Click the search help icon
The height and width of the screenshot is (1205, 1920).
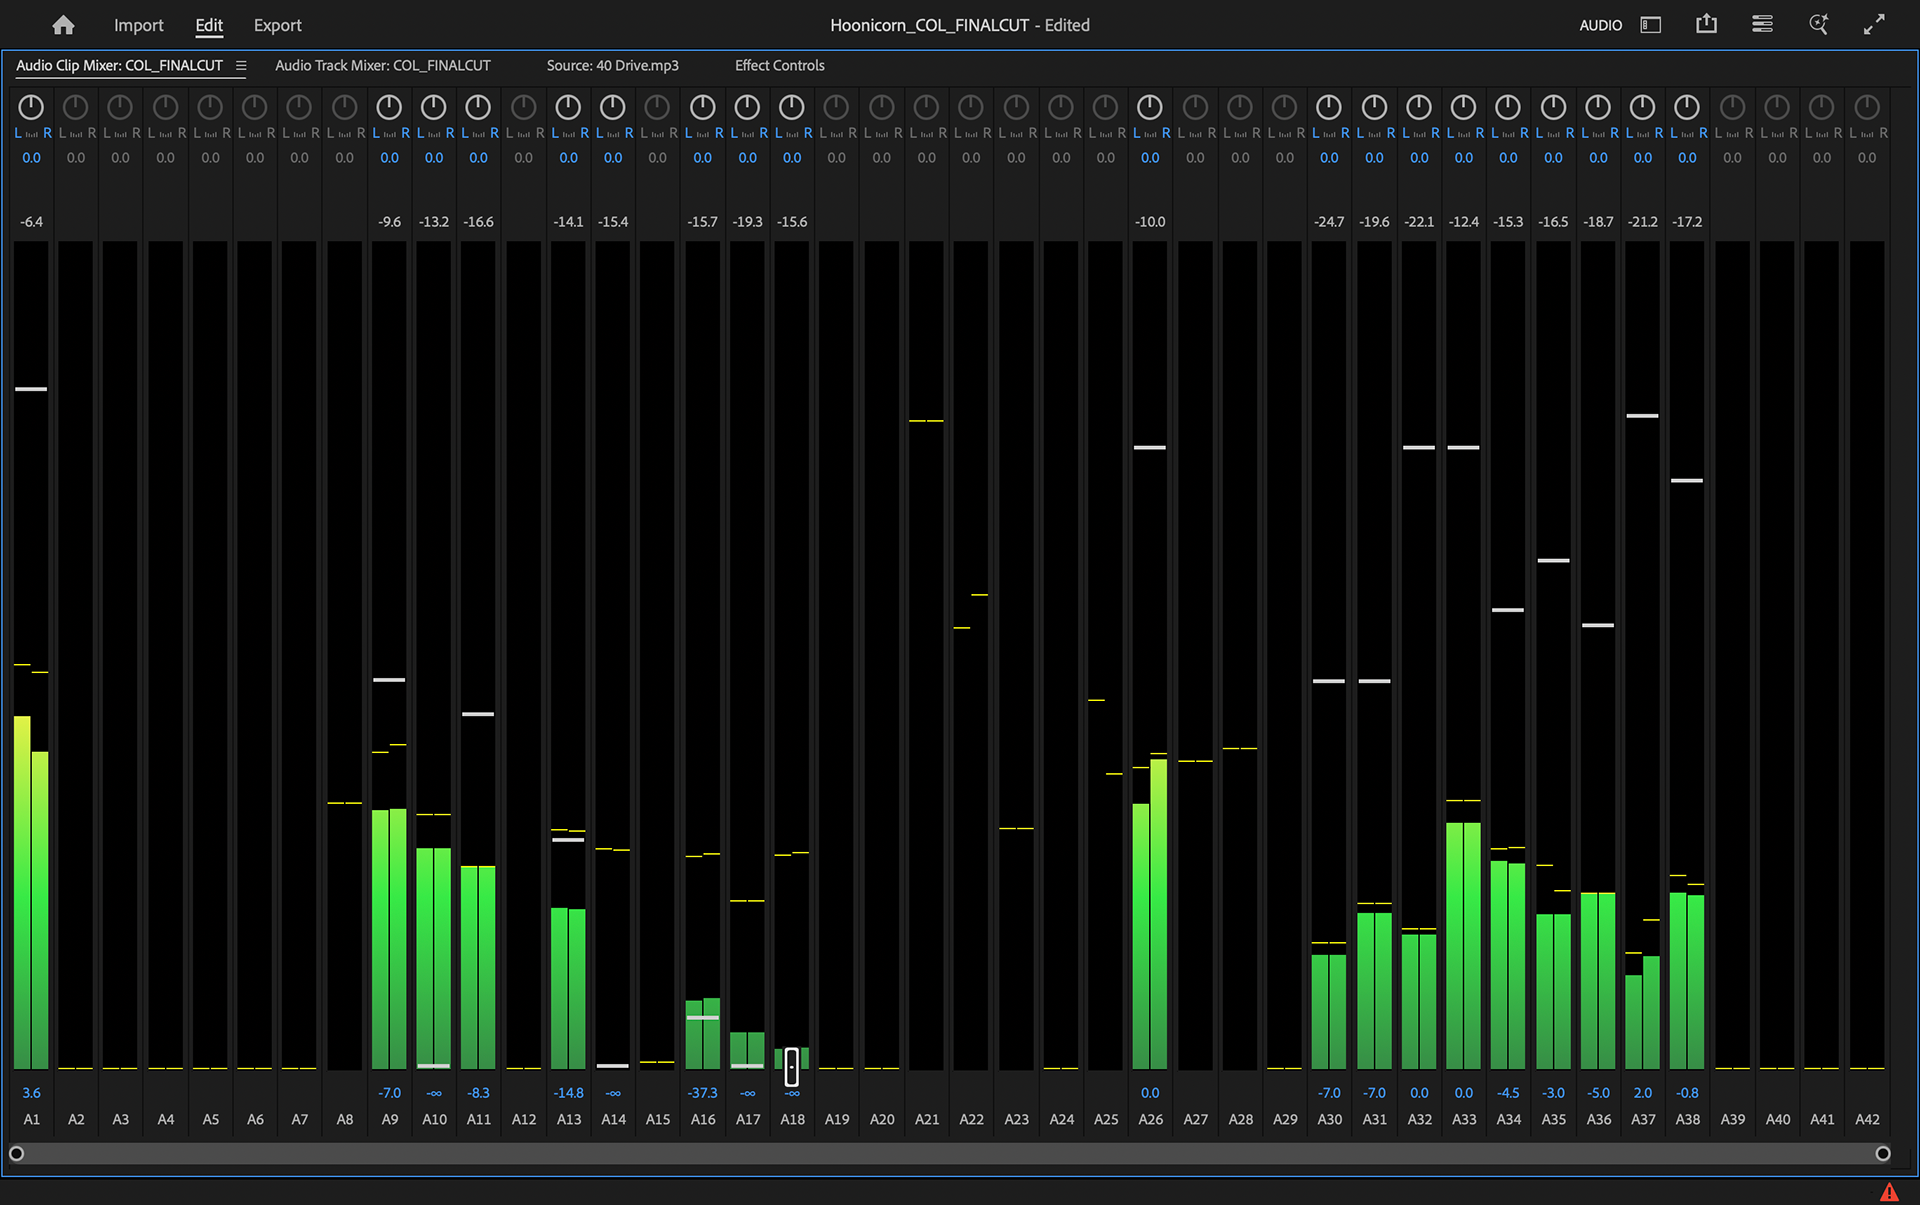click(1819, 24)
